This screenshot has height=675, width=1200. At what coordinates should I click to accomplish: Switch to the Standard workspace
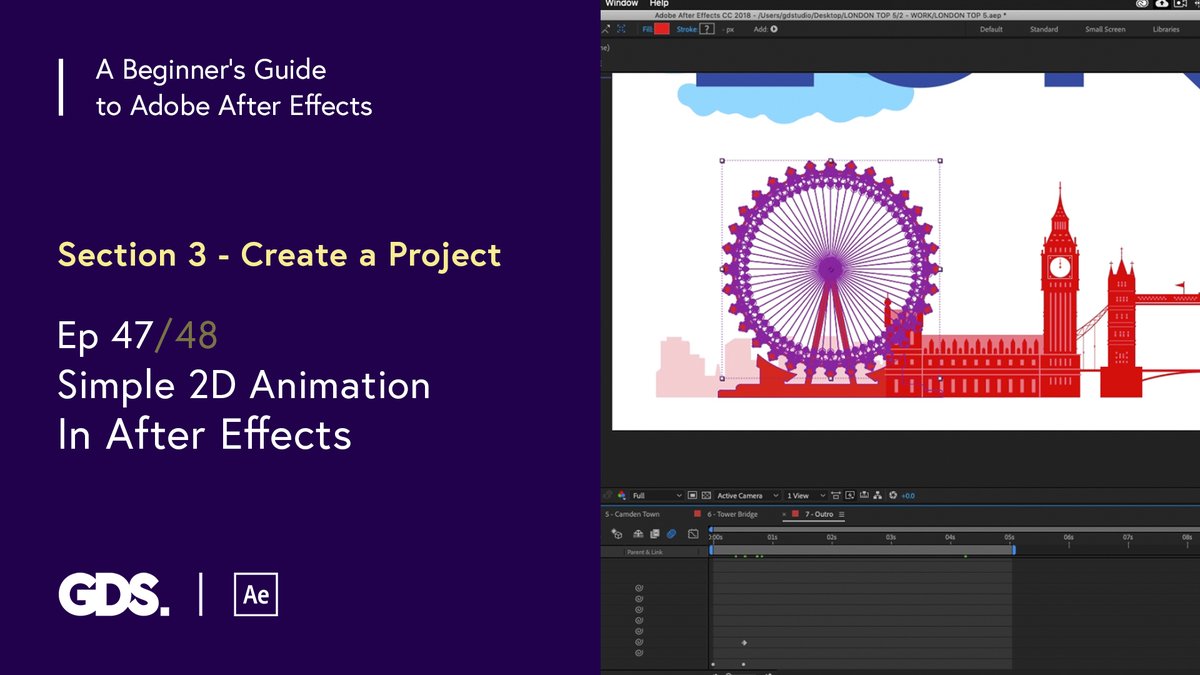point(1044,29)
